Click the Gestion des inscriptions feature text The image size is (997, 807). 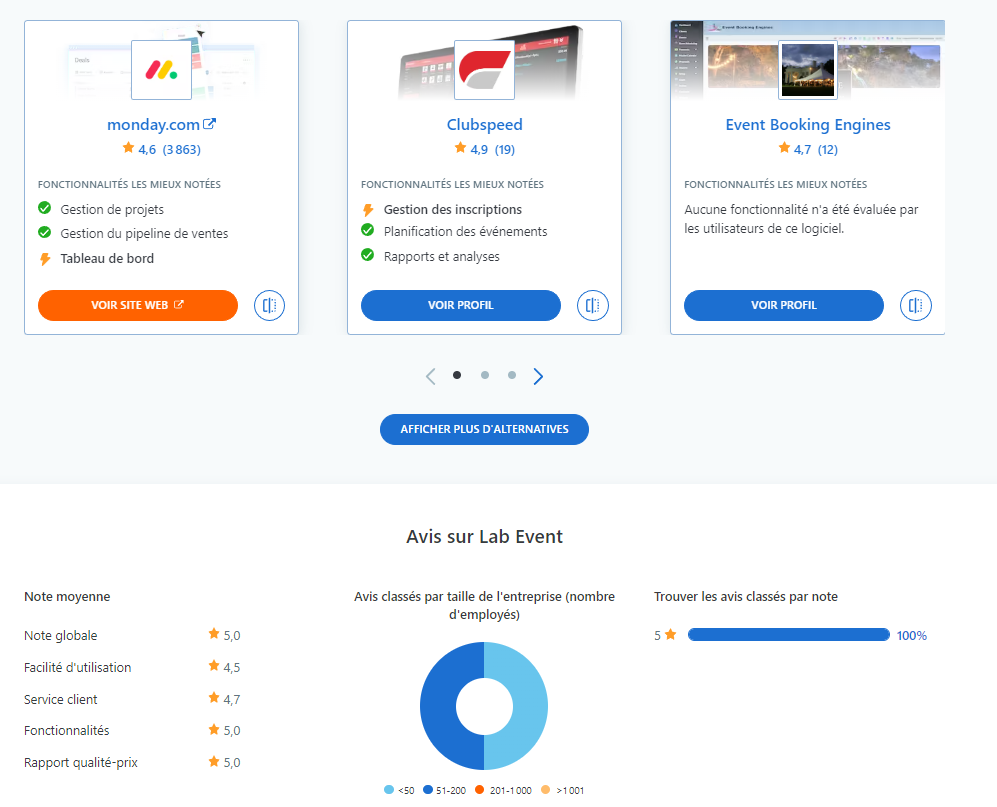click(453, 209)
